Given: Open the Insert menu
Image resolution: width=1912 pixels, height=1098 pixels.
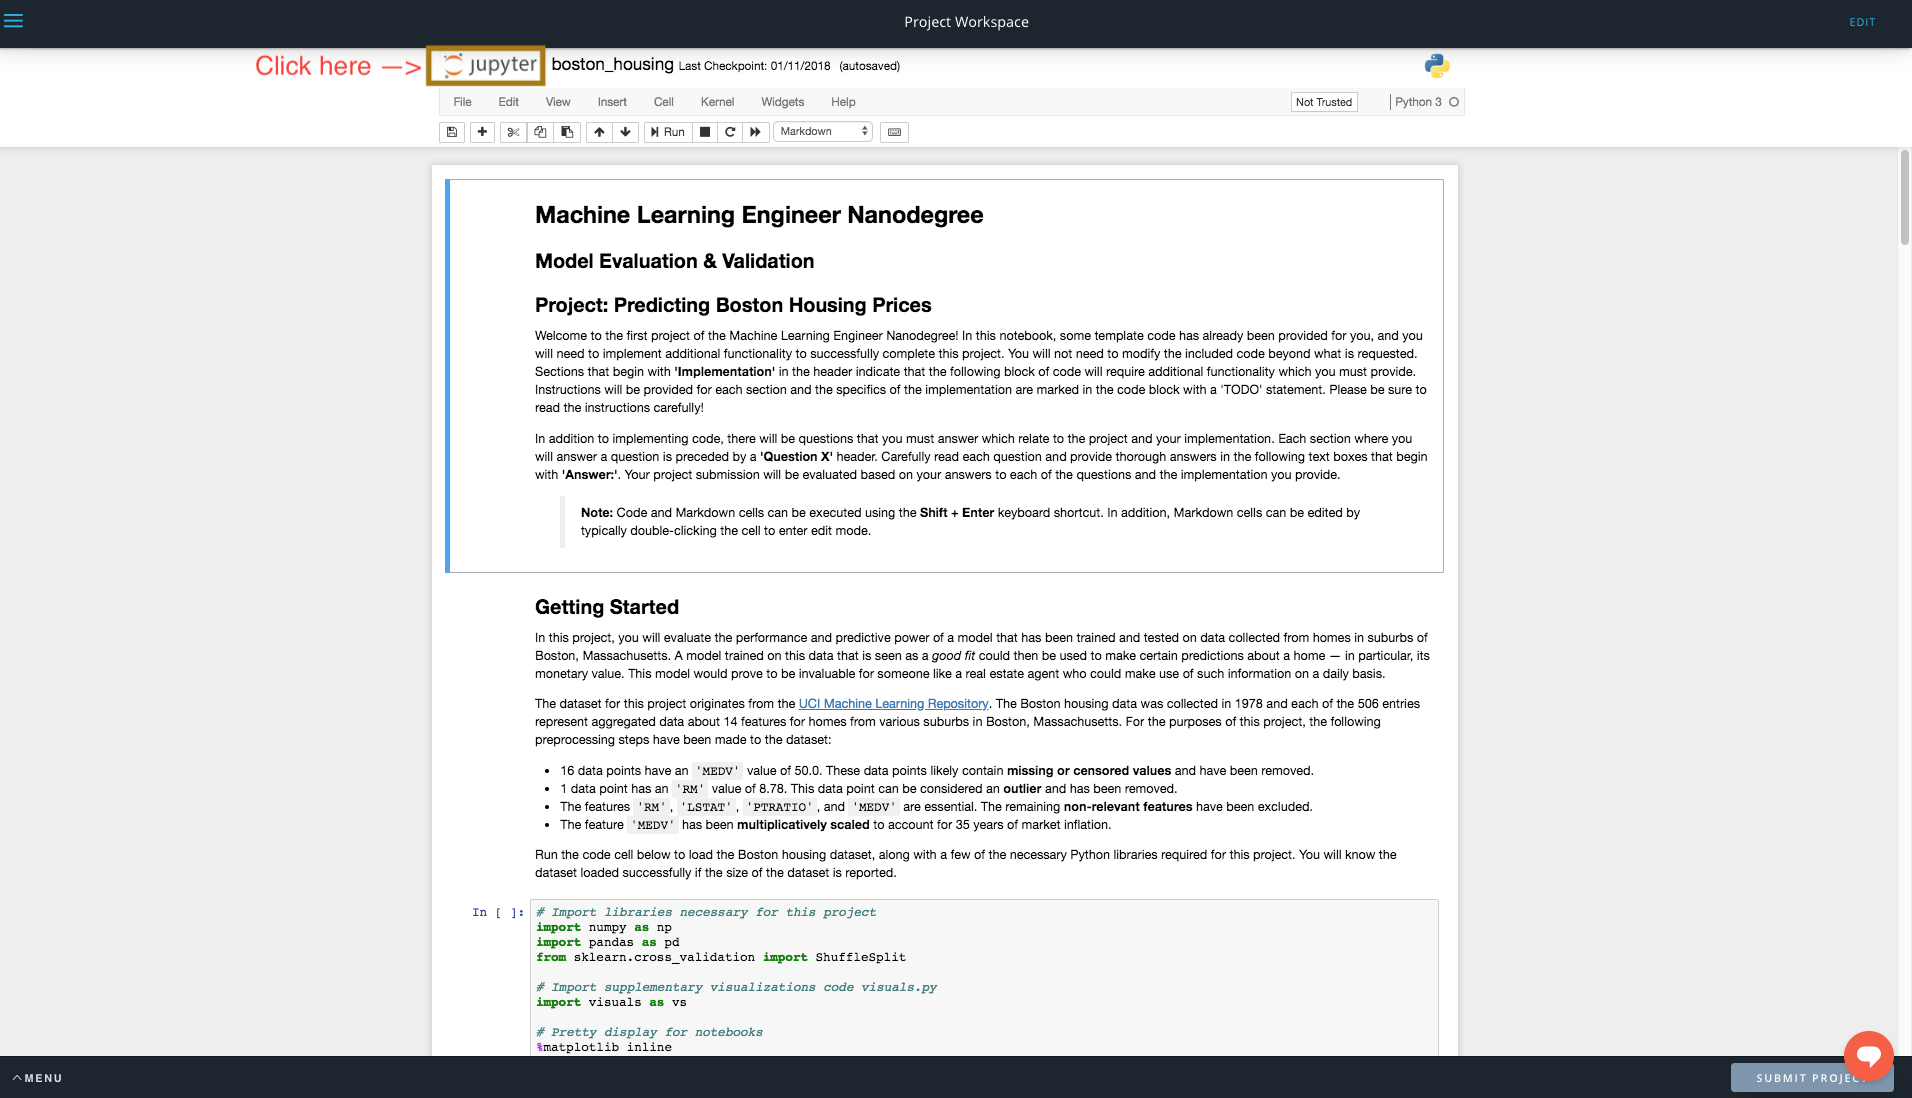Looking at the screenshot, I should coord(612,102).
